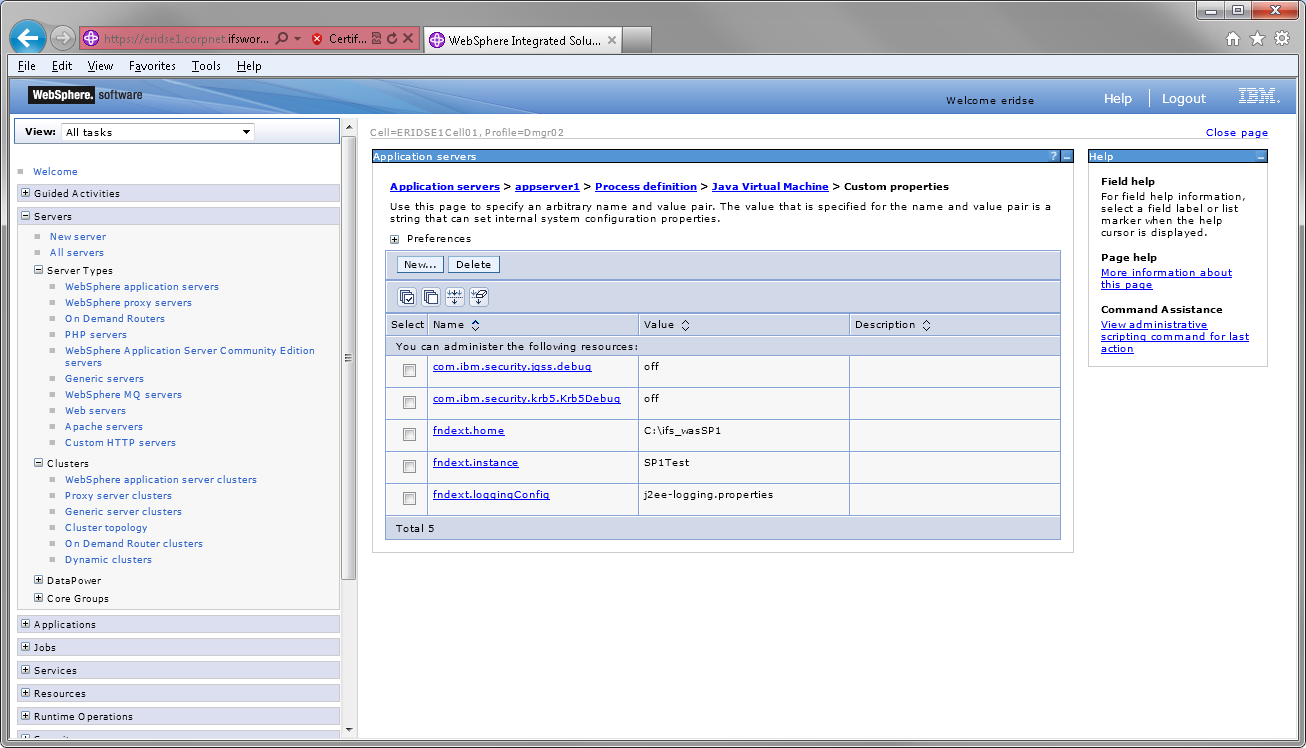Check the fndext.loggingConfig row checkbox

click(409, 498)
